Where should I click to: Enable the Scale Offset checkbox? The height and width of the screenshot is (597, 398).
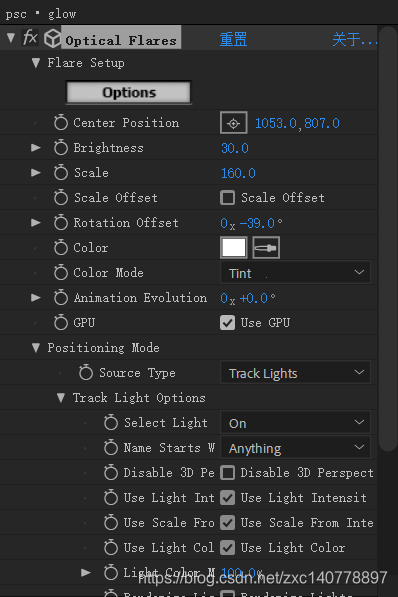coord(227,198)
